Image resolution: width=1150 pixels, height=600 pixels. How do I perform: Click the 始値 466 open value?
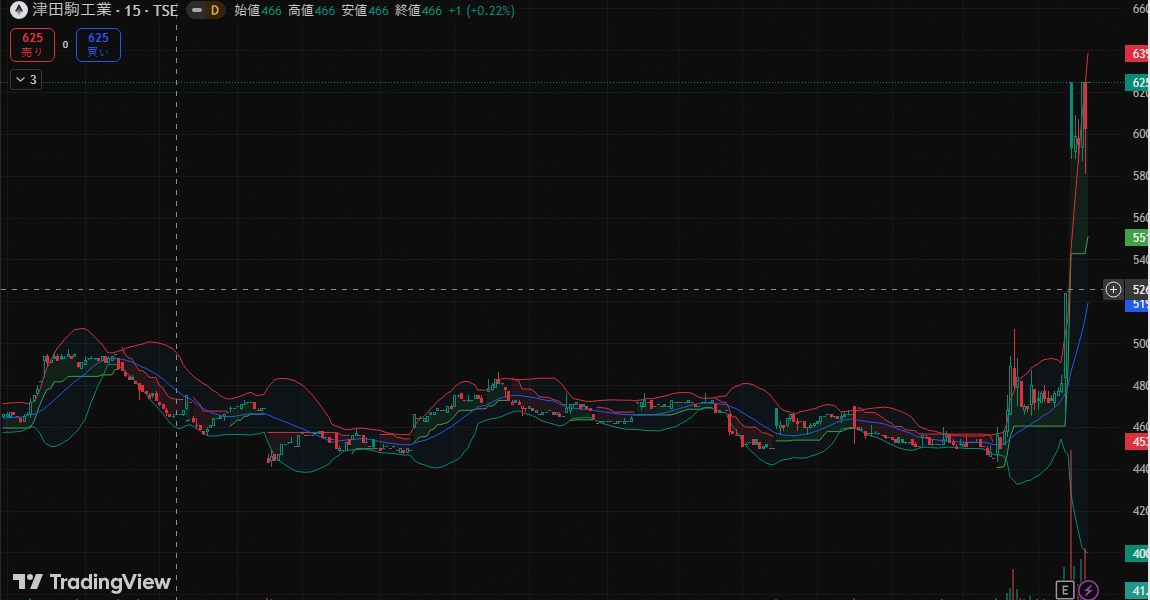pos(258,11)
